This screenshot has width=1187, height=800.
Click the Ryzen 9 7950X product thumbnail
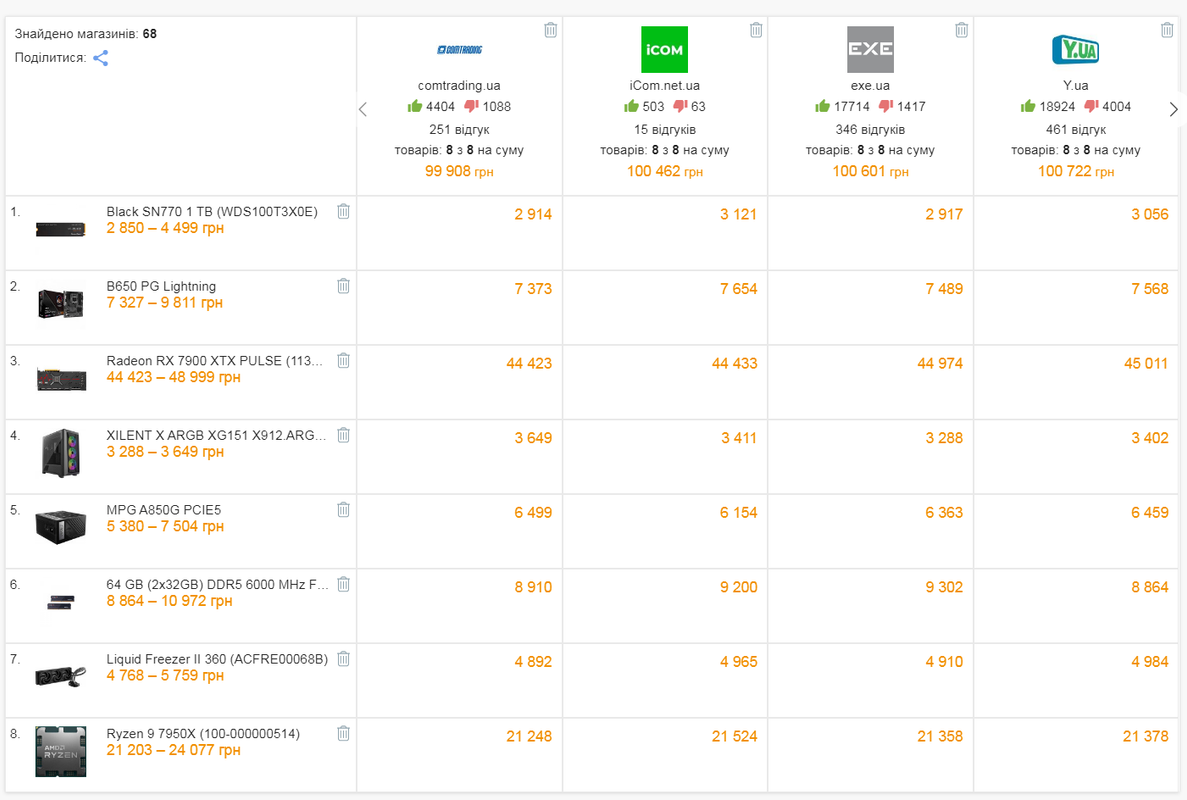click(61, 752)
